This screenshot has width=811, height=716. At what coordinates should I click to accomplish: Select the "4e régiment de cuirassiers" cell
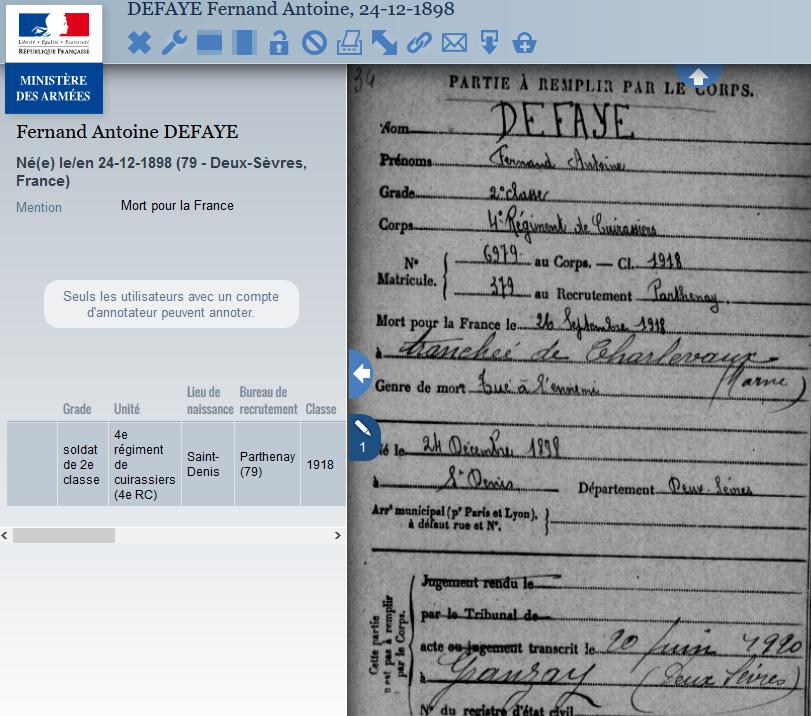[145, 464]
